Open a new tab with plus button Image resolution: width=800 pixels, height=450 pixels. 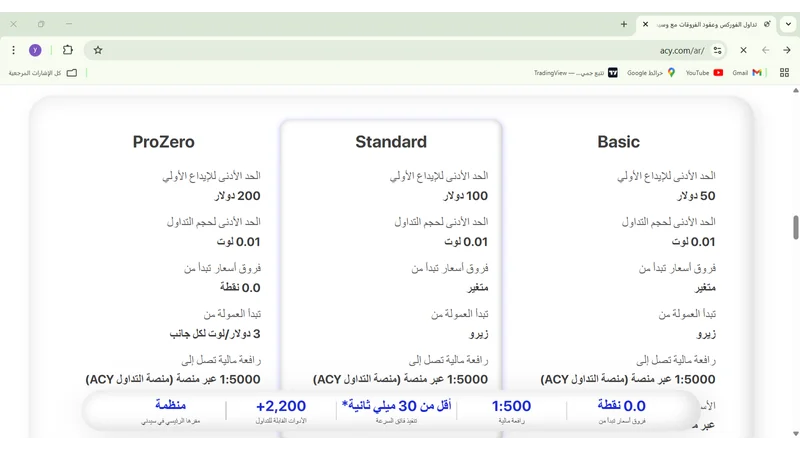[x=623, y=24]
